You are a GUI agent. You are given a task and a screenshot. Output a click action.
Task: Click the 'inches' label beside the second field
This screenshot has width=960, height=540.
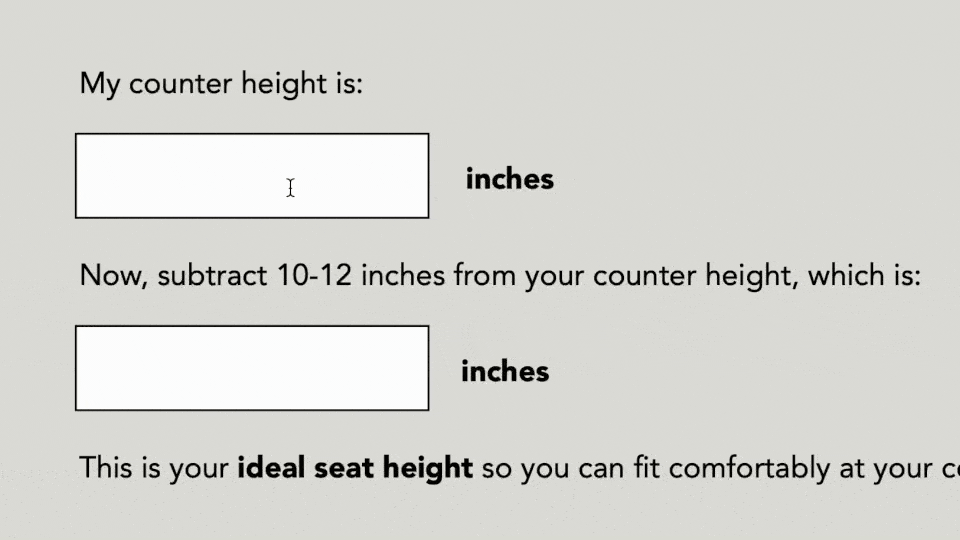click(x=505, y=371)
